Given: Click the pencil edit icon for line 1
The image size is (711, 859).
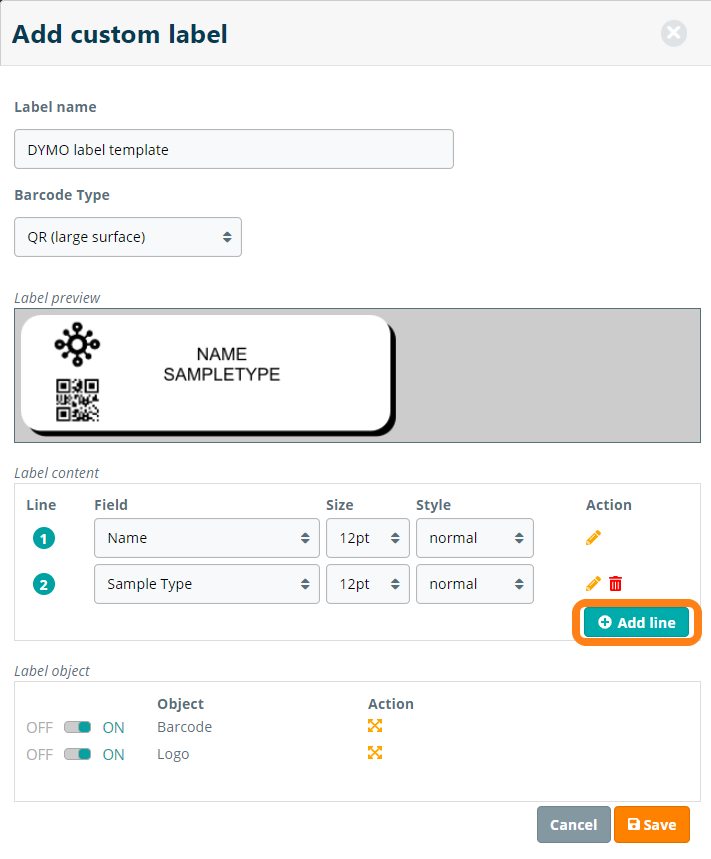Looking at the screenshot, I should point(593,538).
